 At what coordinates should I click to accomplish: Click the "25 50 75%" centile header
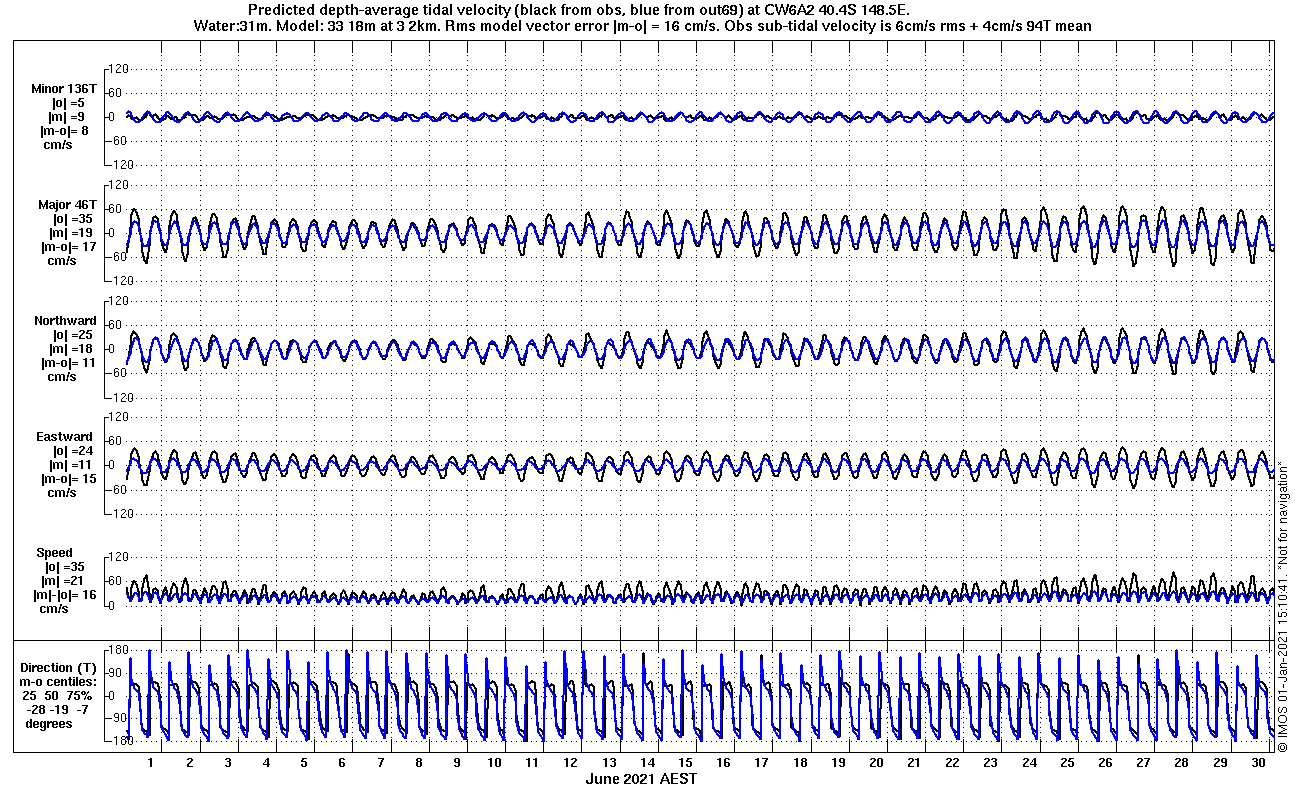pos(58,695)
